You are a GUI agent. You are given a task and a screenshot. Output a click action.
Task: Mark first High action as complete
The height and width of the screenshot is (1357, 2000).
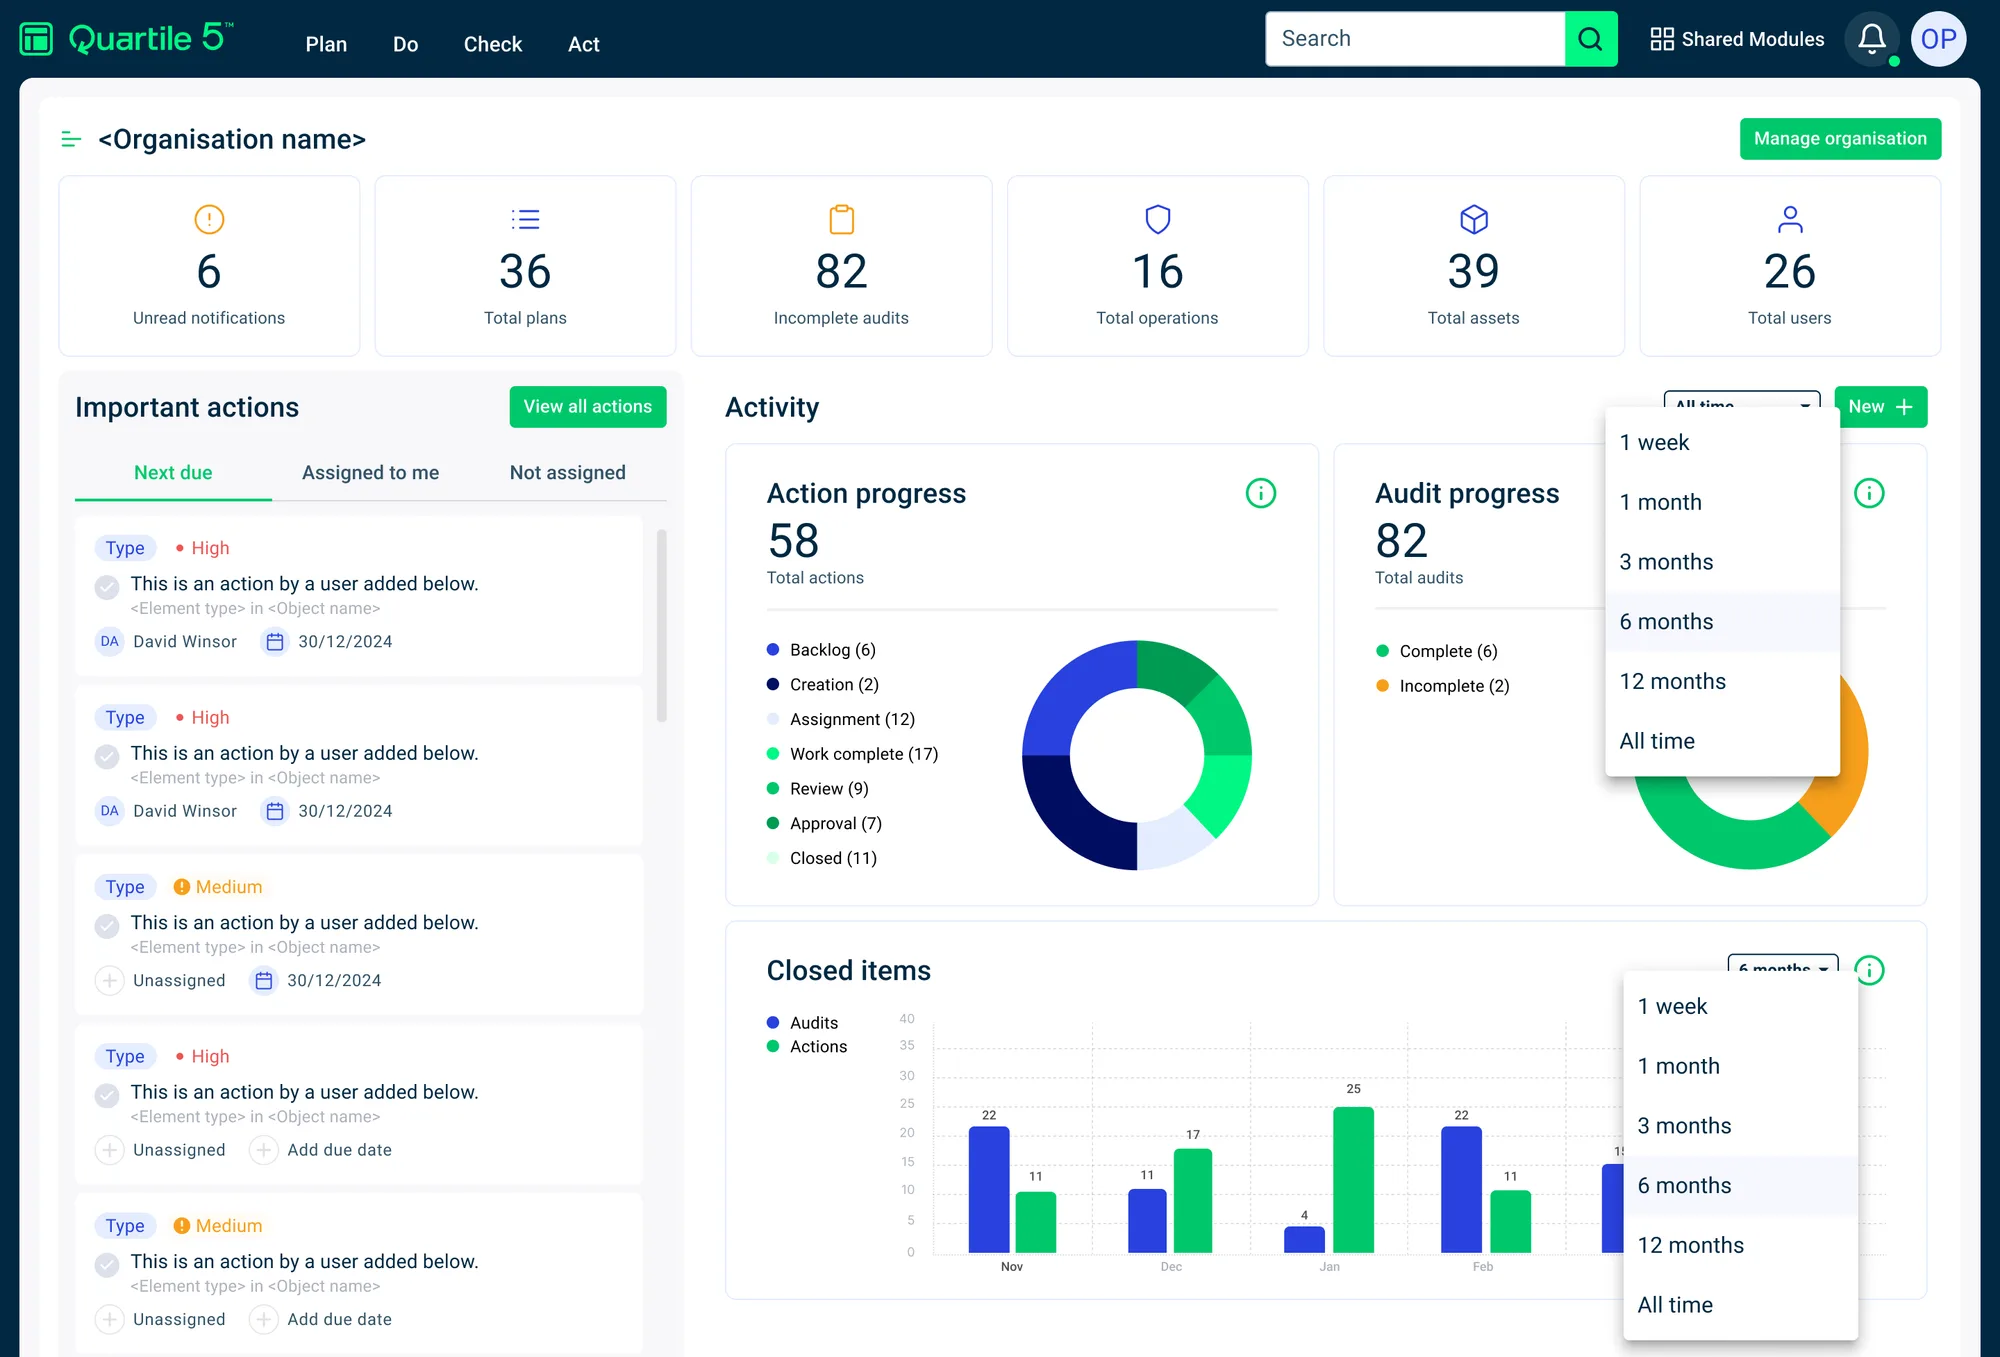pyautogui.click(x=107, y=587)
